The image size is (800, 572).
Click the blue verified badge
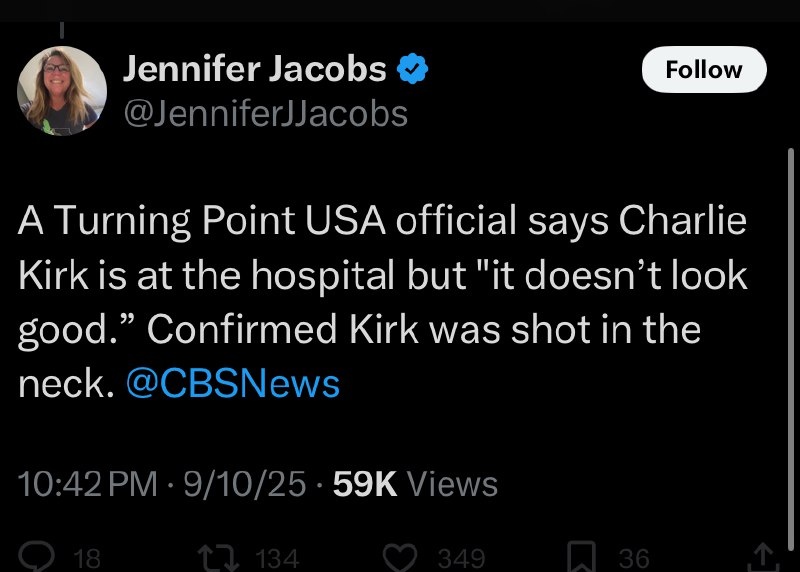pyautogui.click(x=412, y=70)
